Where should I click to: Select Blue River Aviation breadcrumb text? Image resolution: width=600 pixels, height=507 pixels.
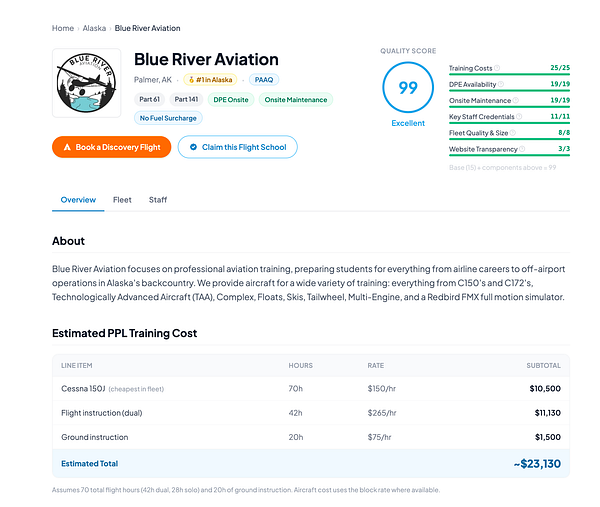click(147, 28)
